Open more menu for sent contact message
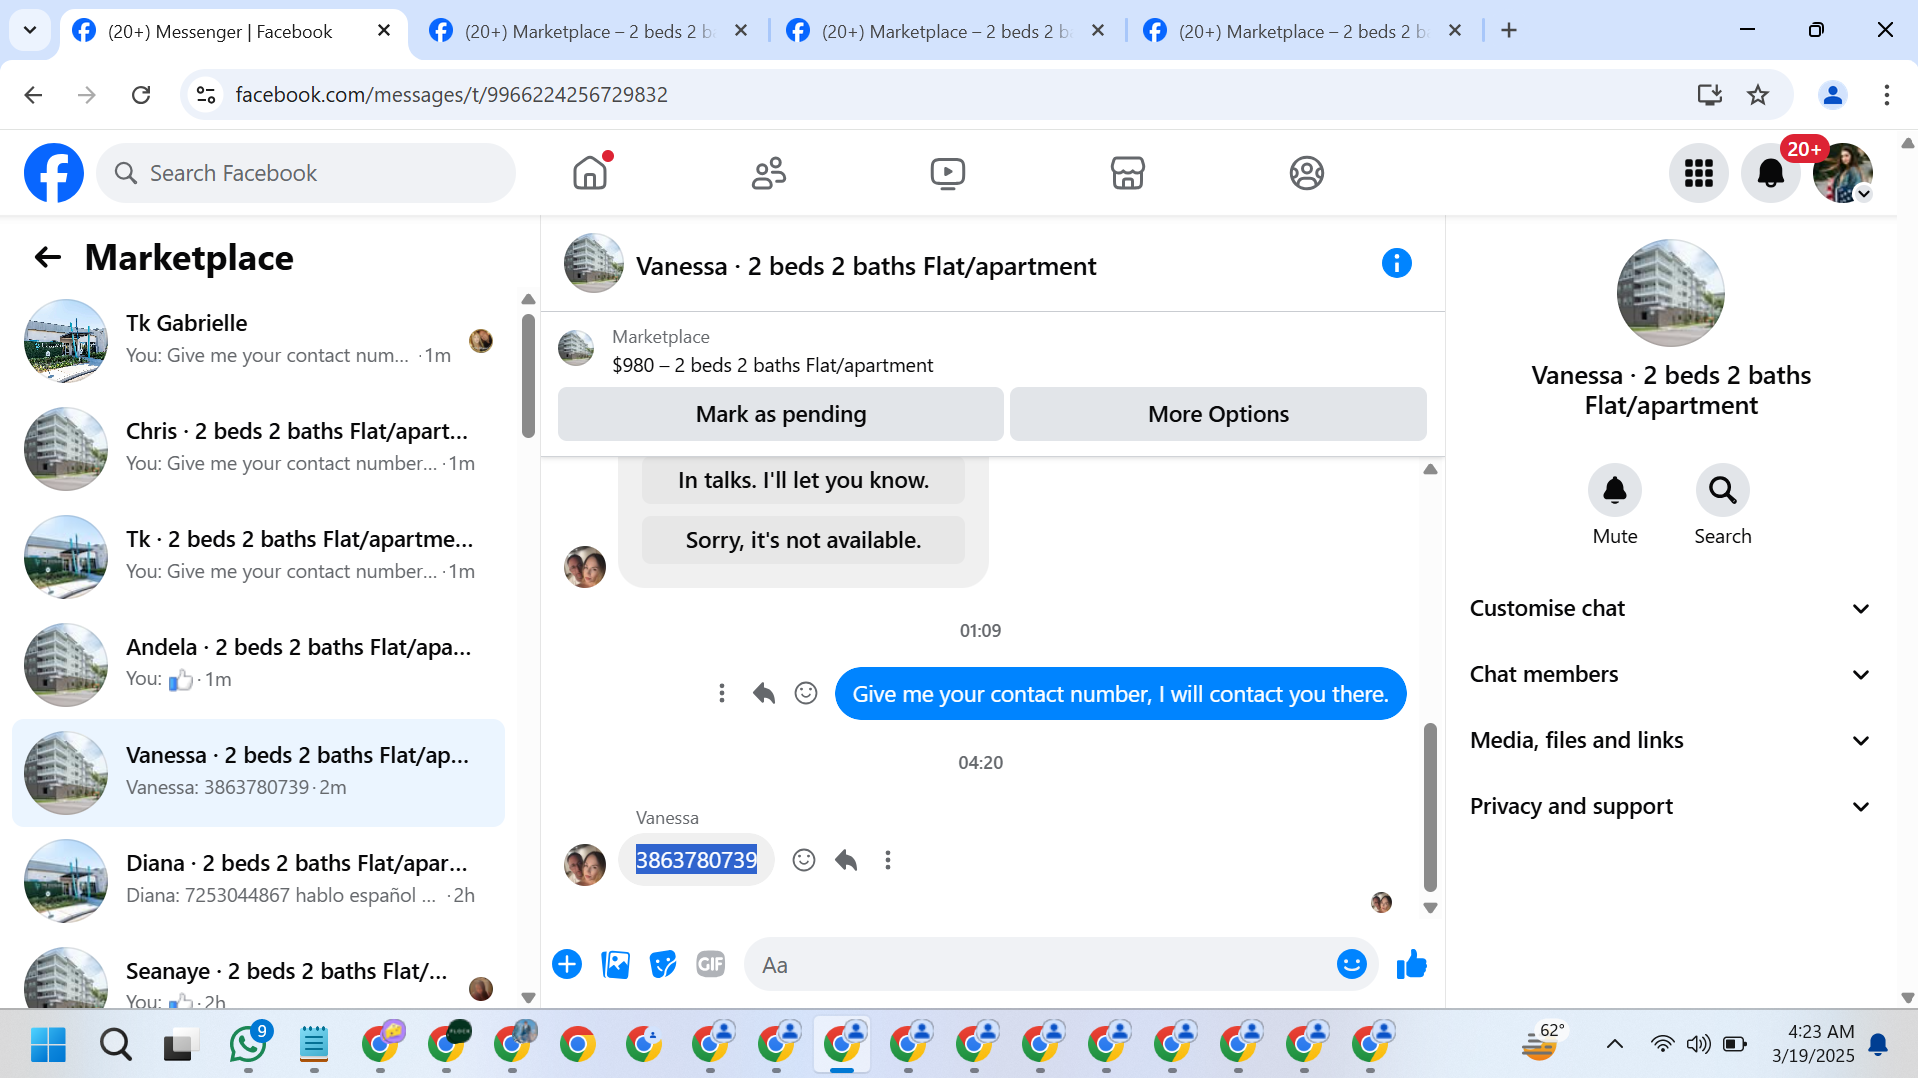This screenshot has height=1078, width=1918. (722, 693)
